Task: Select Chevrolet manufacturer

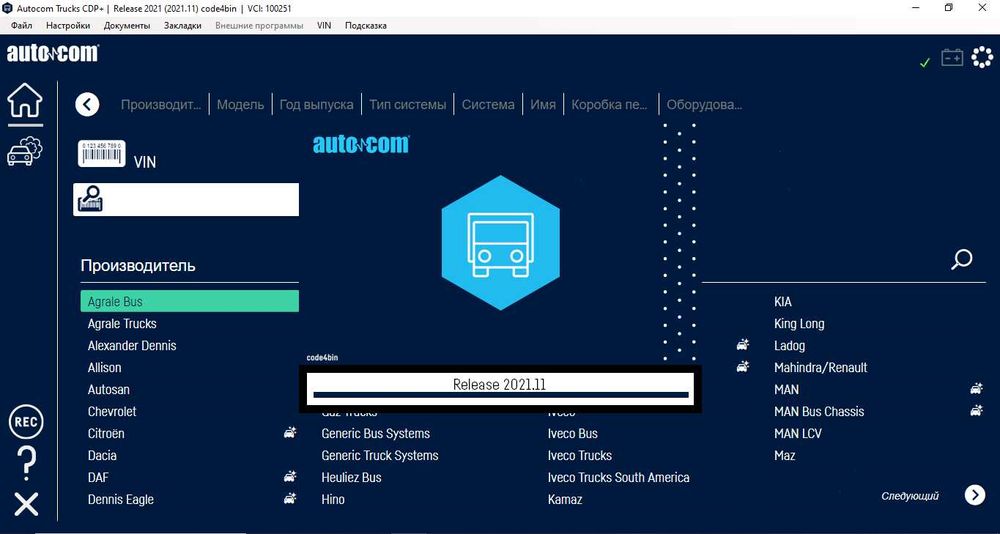Action: point(112,412)
